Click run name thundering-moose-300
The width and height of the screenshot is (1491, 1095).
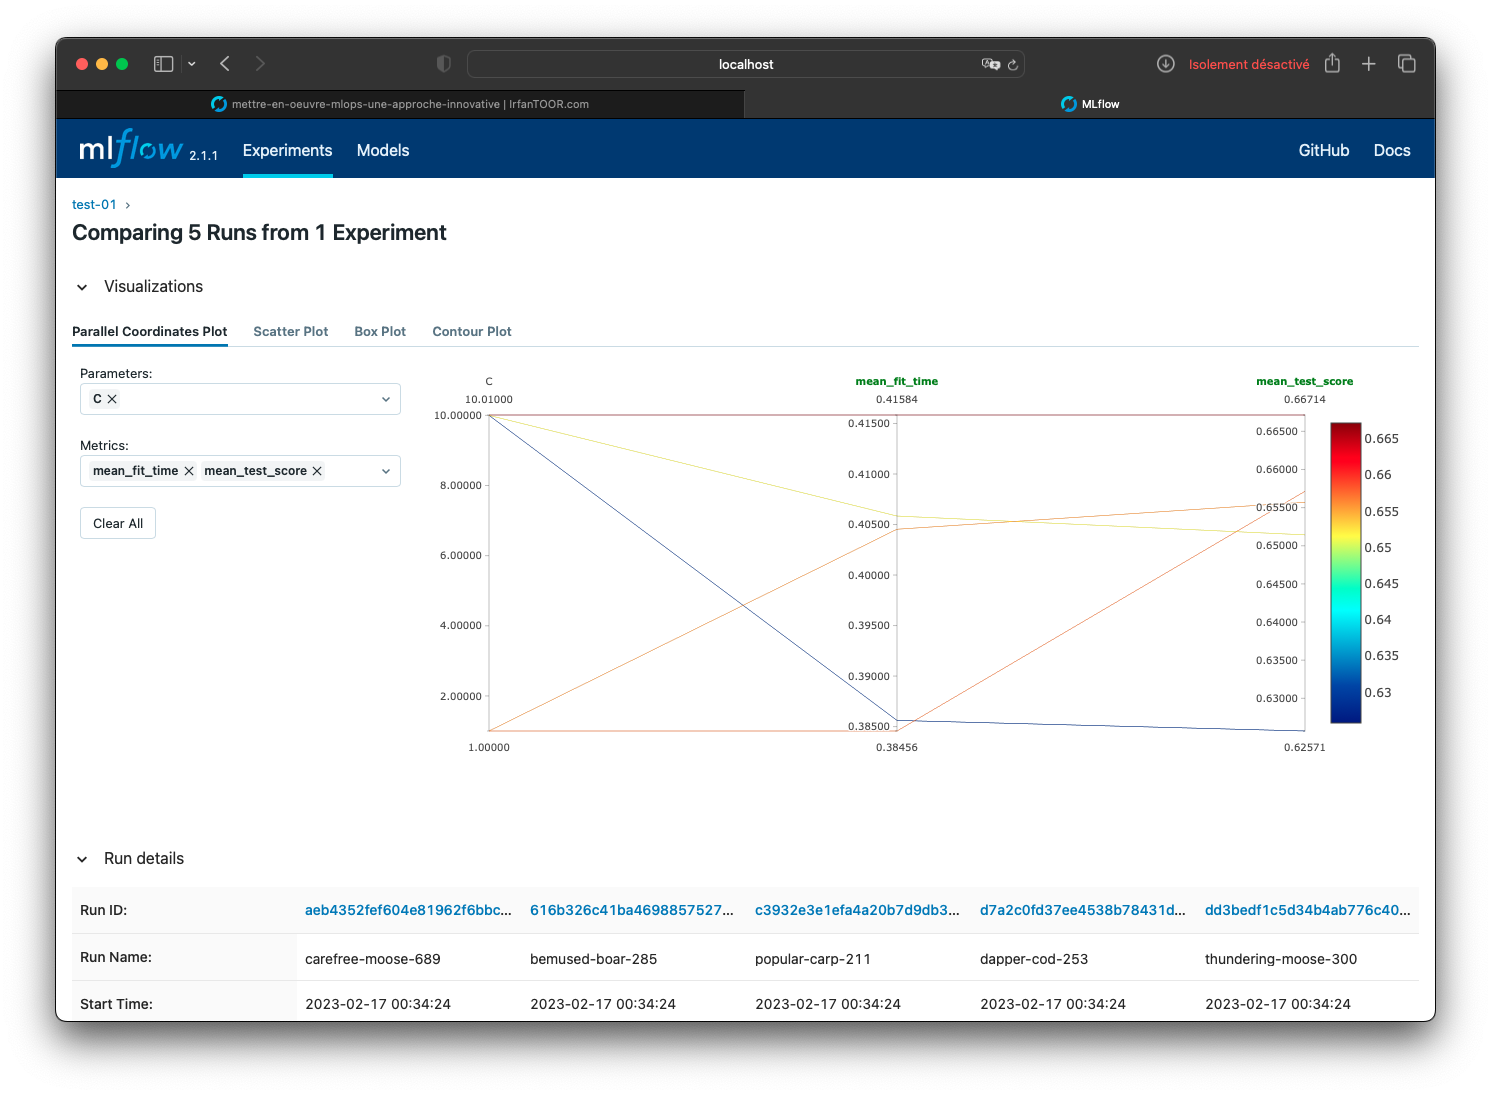click(1281, 959)
